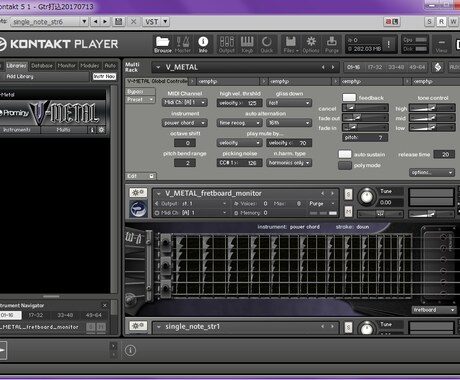Click the exclamation panic button
The height and width of the screenshot is (380, 460).
pos(389,44)
